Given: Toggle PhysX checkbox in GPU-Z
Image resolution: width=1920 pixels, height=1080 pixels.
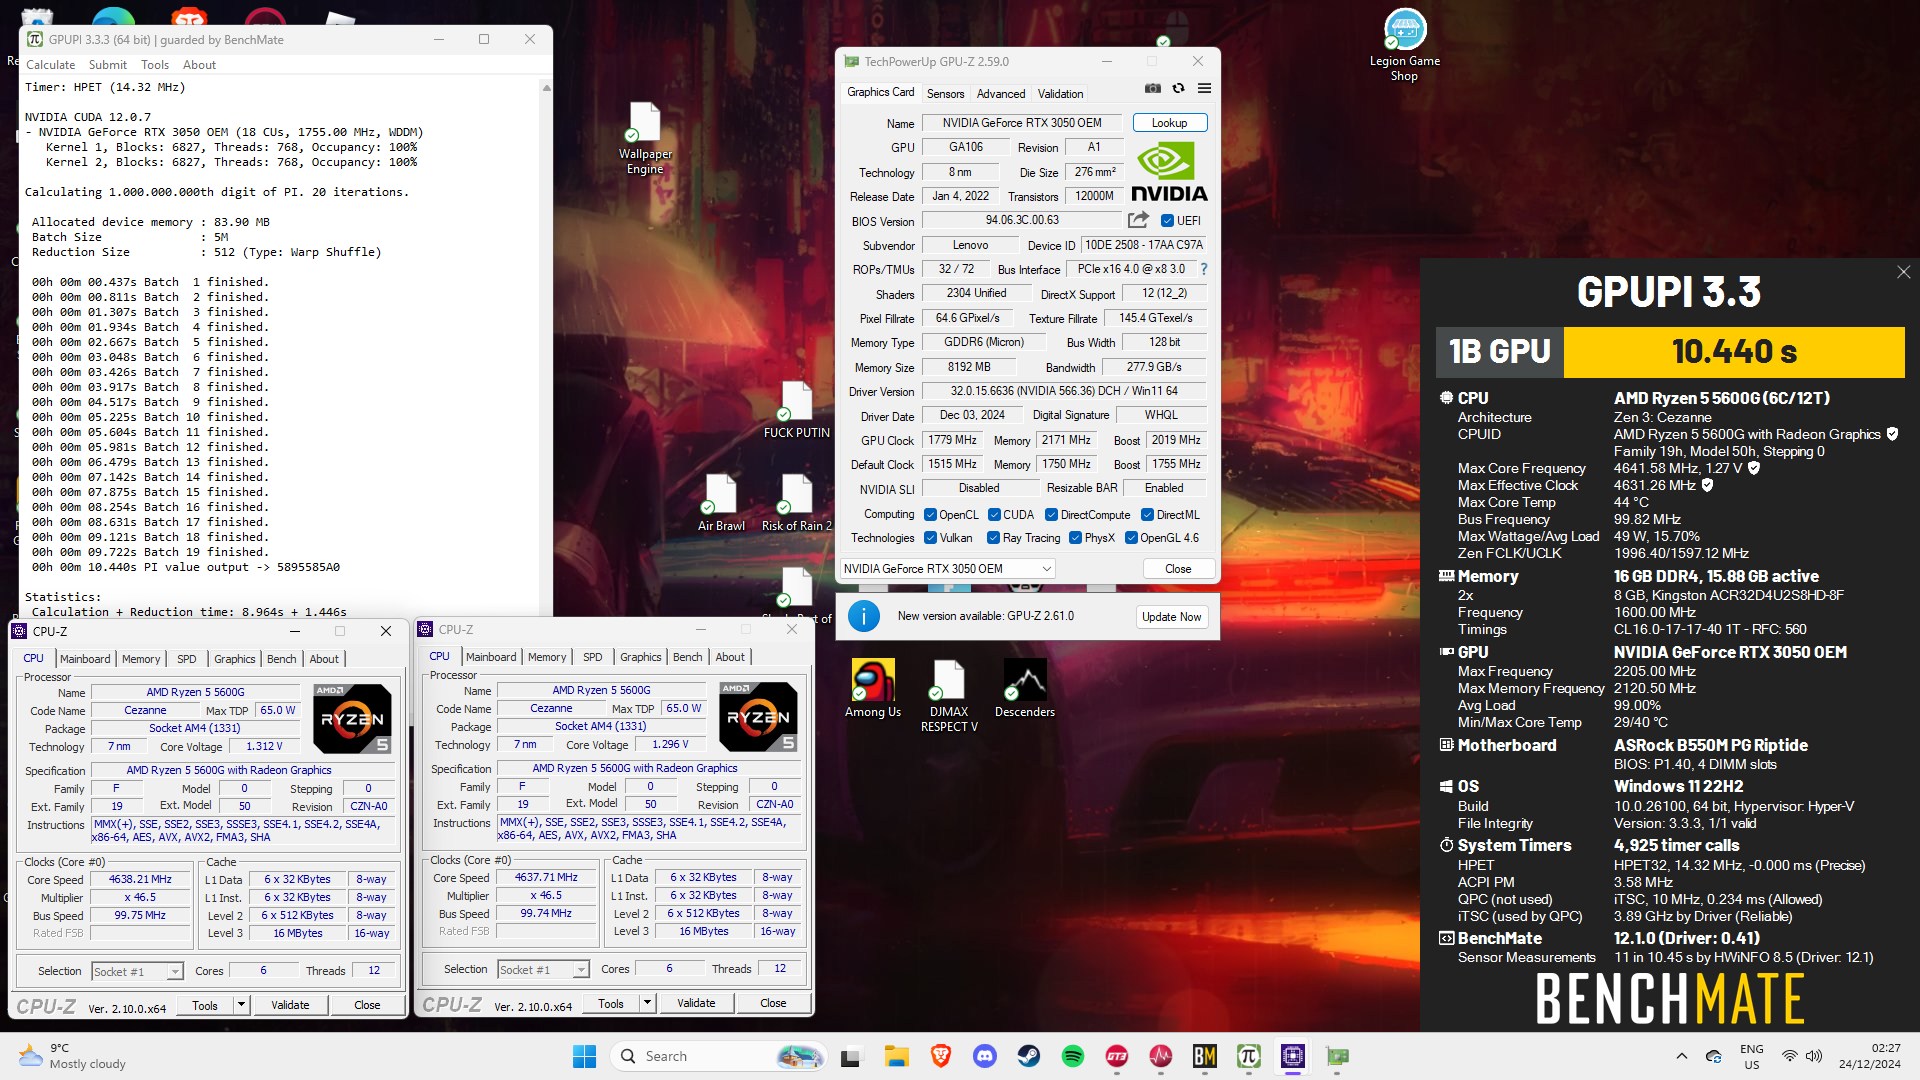Looking at the screenshot, I should coord(1075,538).
